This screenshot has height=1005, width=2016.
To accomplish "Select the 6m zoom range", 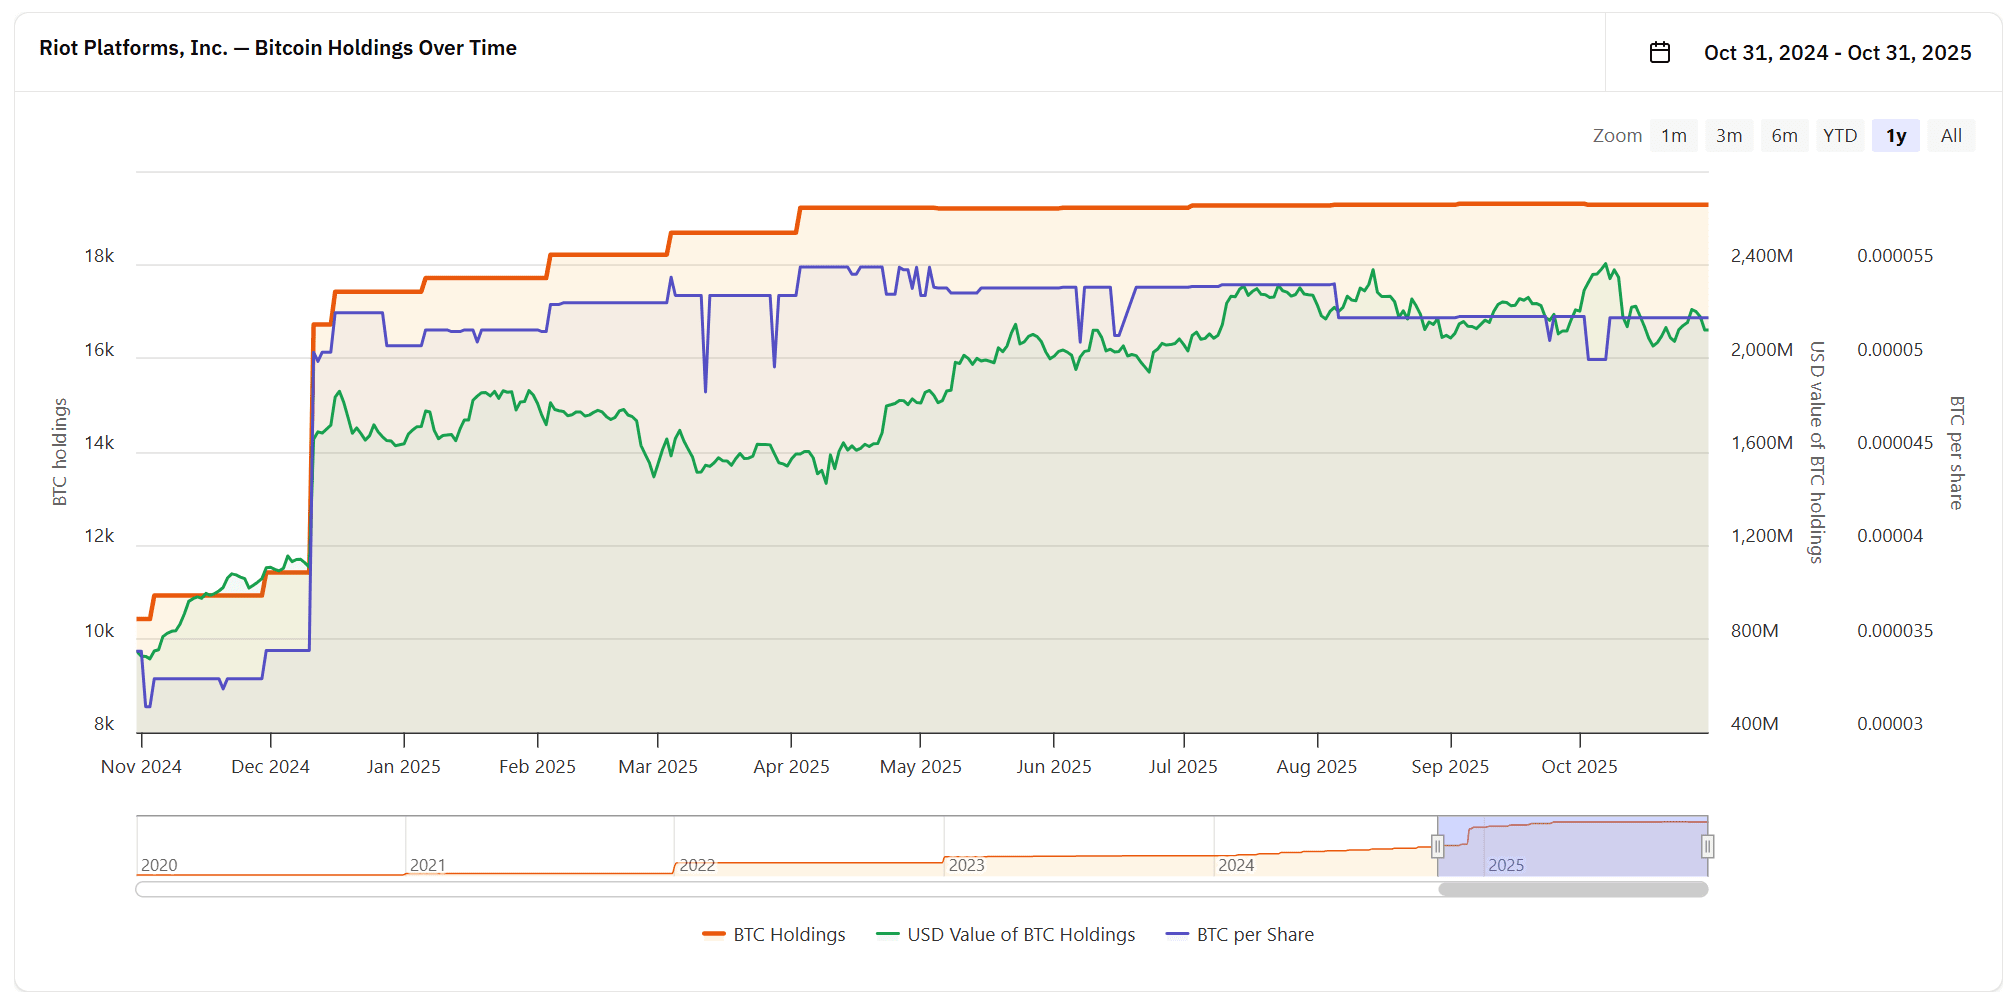I will 1786,135.
